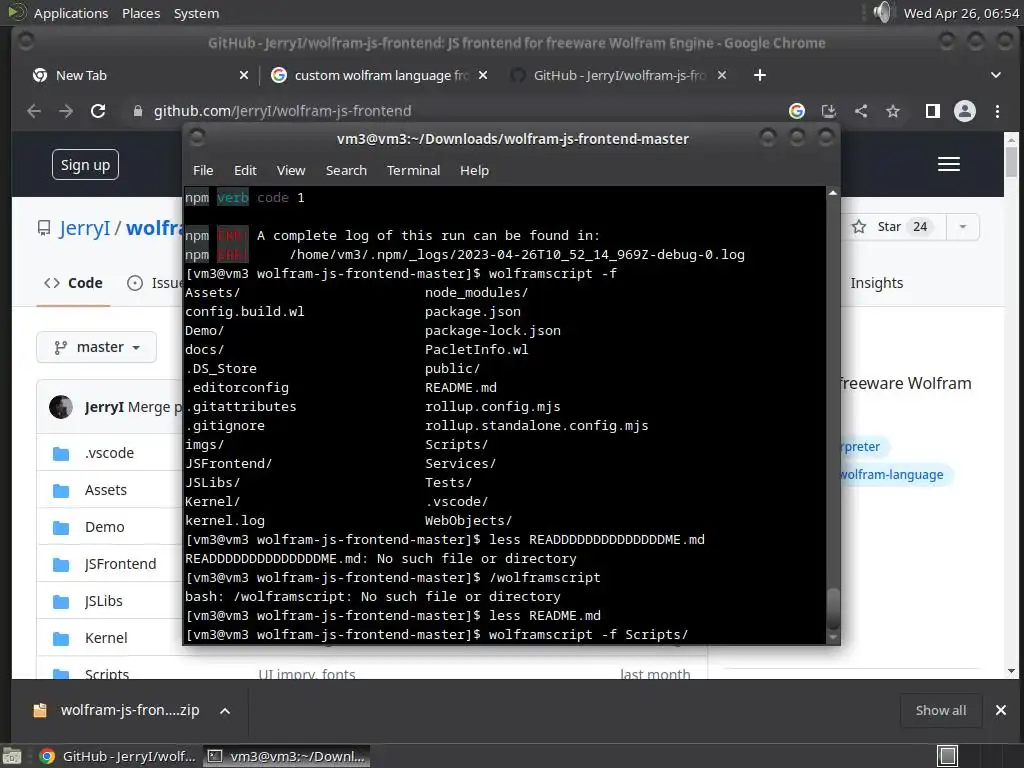Screen dimensions: 1024x768
Task: Click the Assets folder icon in GitHub list
Action: point(61,490)
